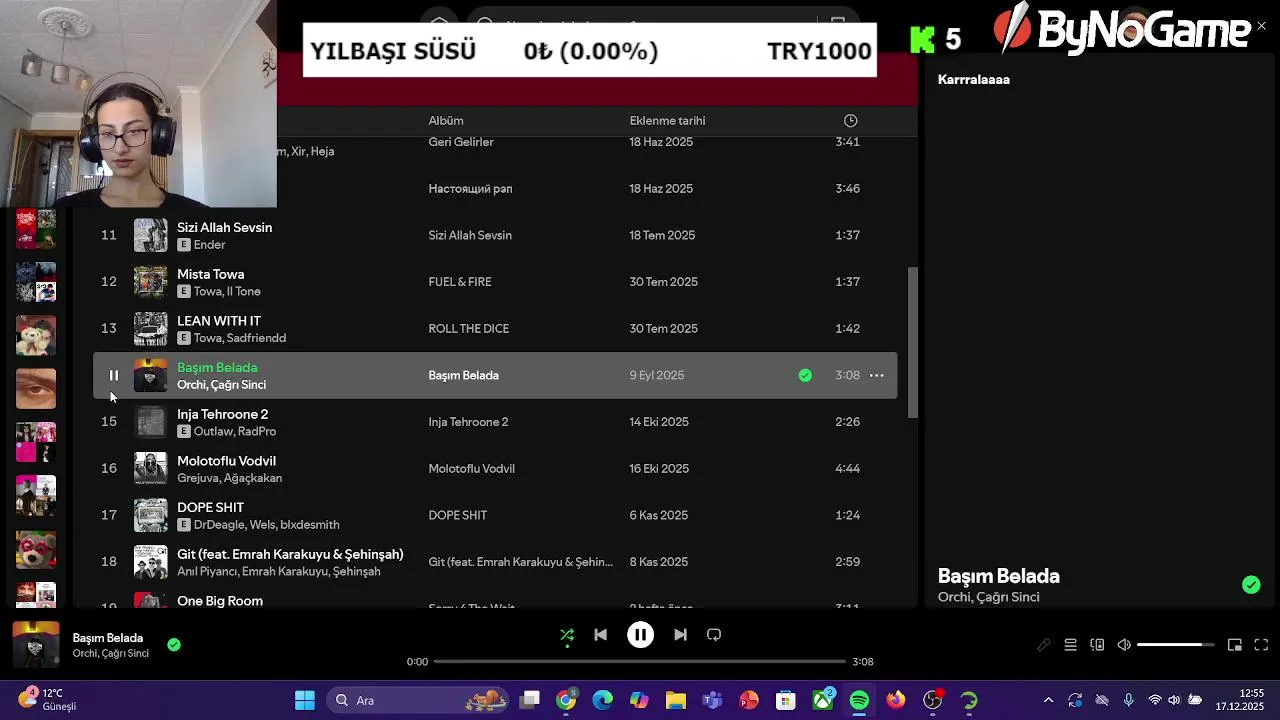This screenshot has width=1280, height=720.
Task: Open artist link Towa, Sadfriendd
Action: click(240, 338)
